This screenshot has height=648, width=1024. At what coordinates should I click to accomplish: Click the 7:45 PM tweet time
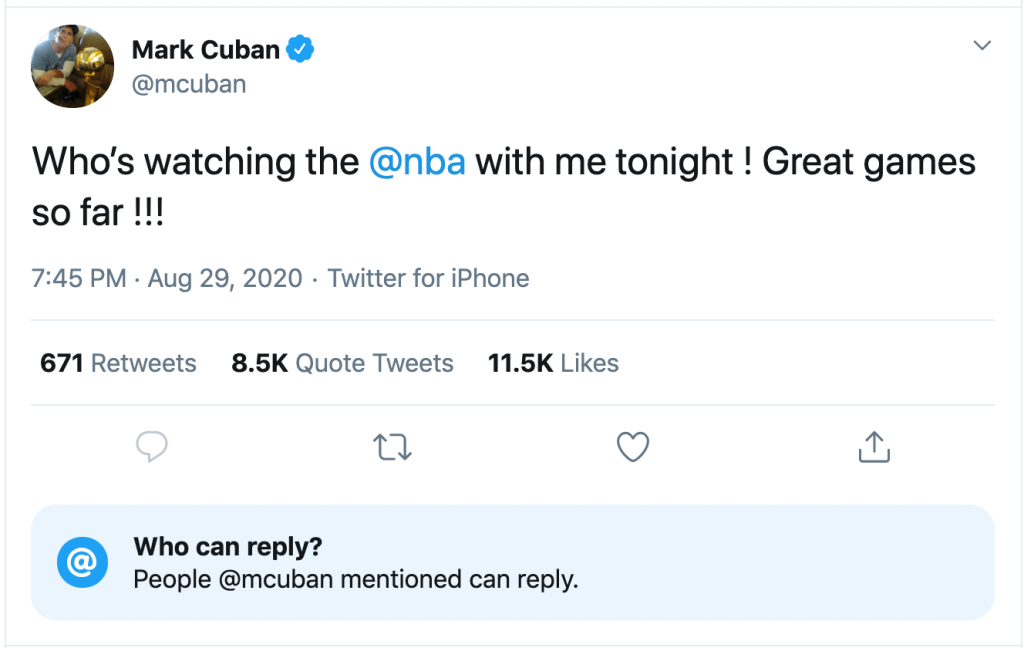click(x=79, y=278)
